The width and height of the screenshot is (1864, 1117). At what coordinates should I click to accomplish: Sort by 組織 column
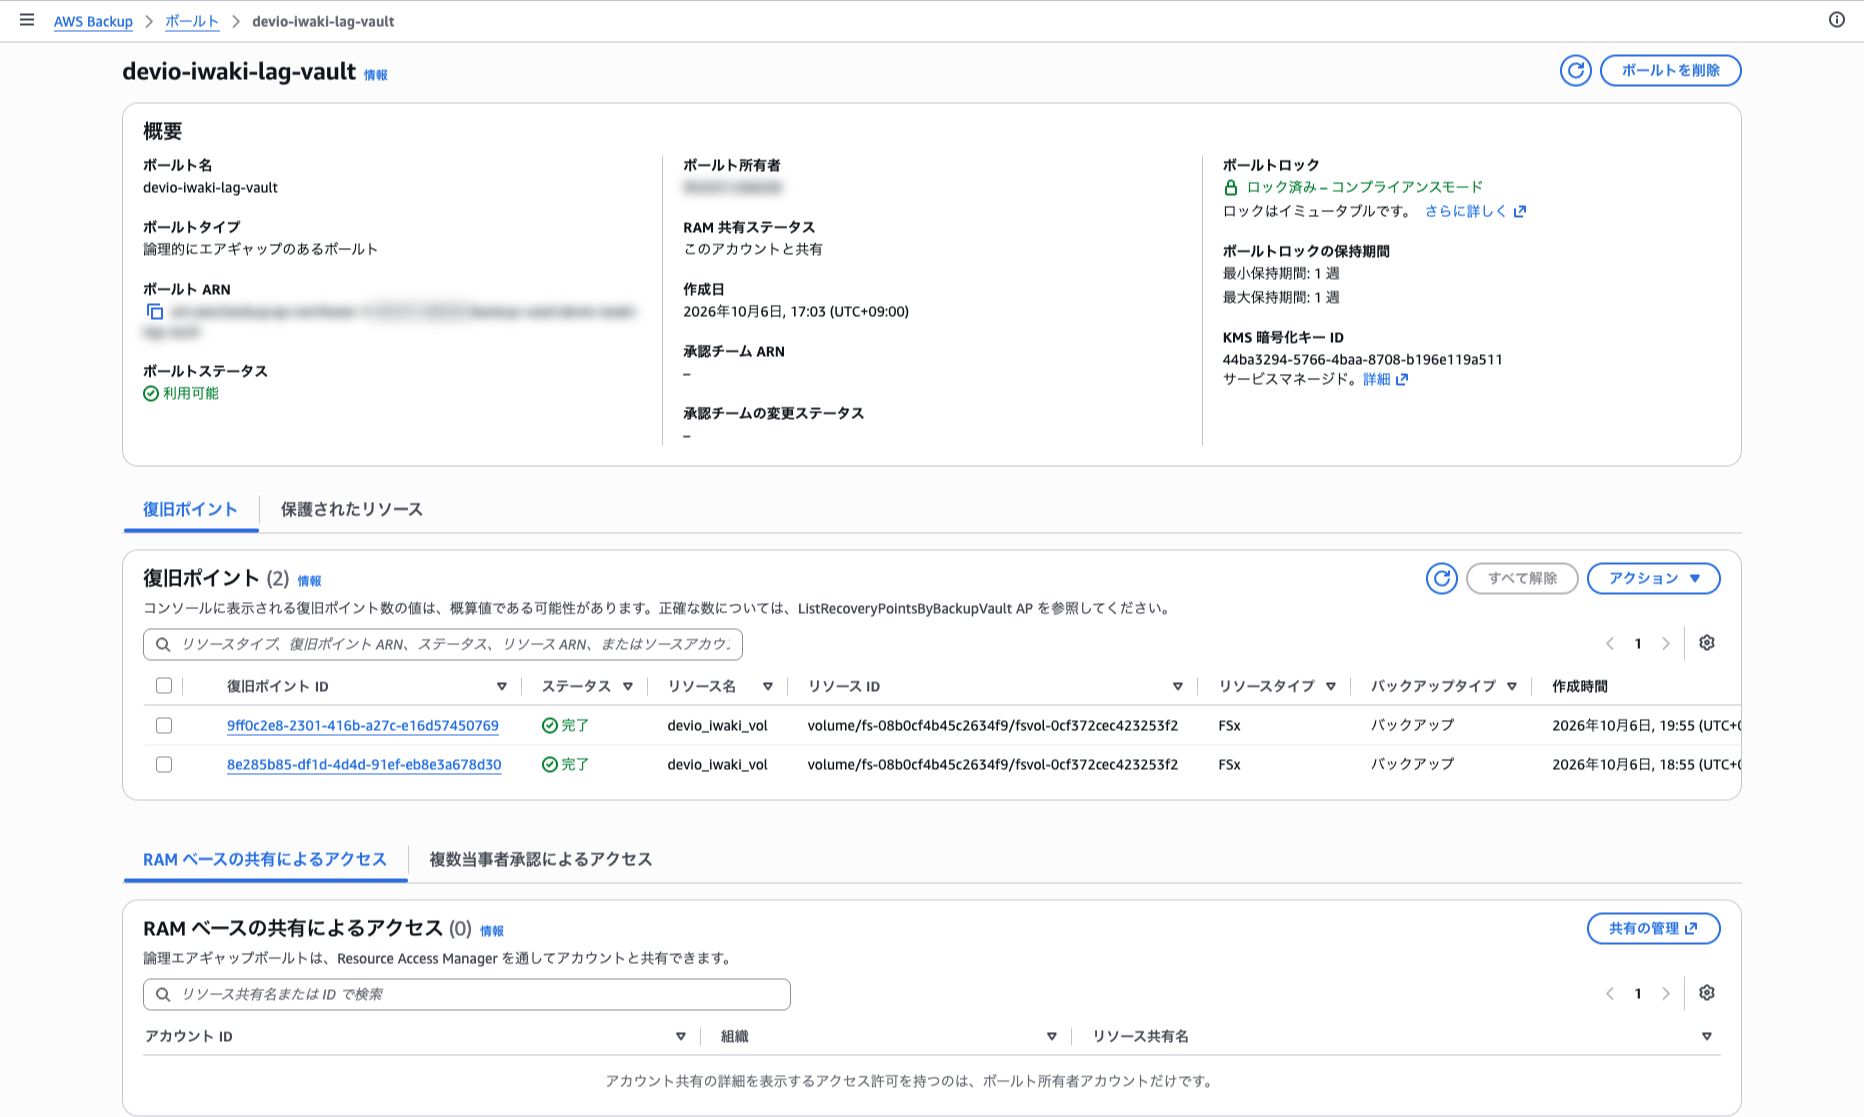click(1052, 1037)
